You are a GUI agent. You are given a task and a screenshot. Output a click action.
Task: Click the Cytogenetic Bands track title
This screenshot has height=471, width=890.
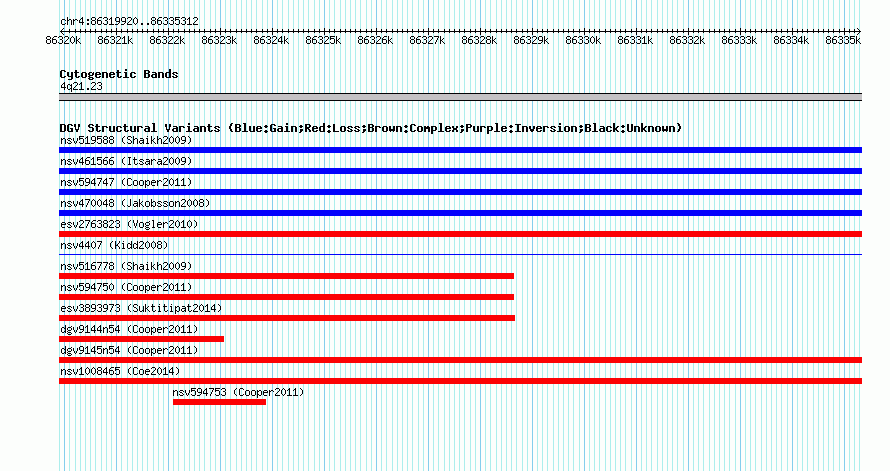tap(119, 74)
